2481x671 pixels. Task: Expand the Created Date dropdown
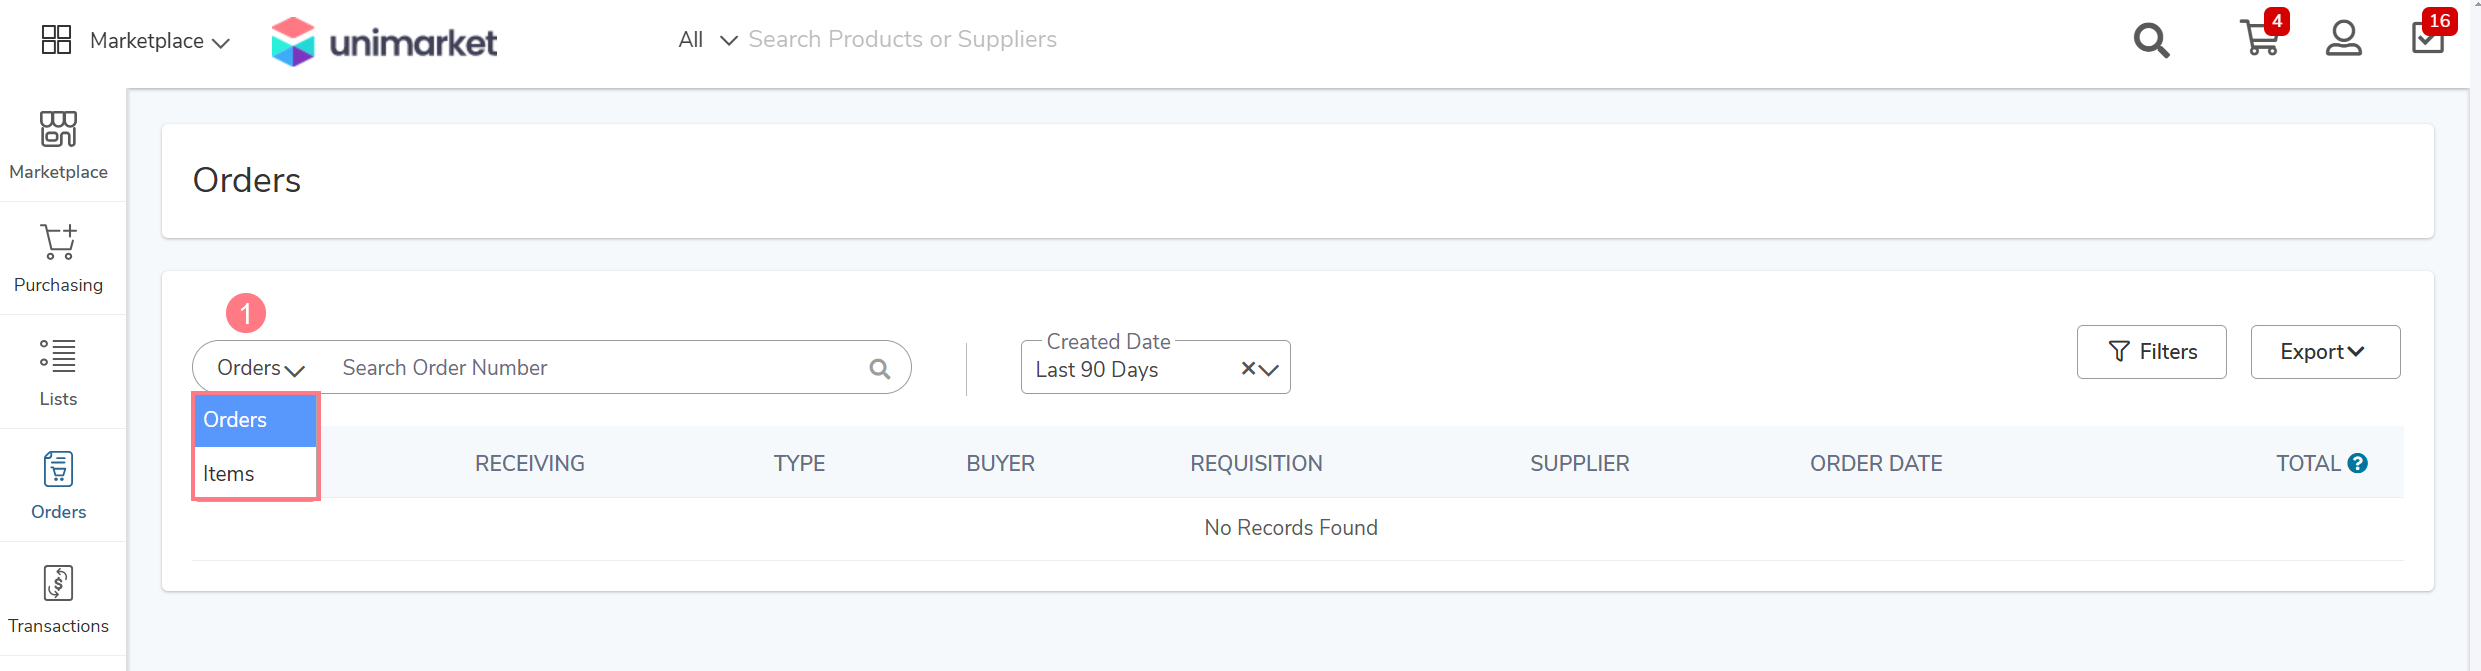pos(1269,370)
